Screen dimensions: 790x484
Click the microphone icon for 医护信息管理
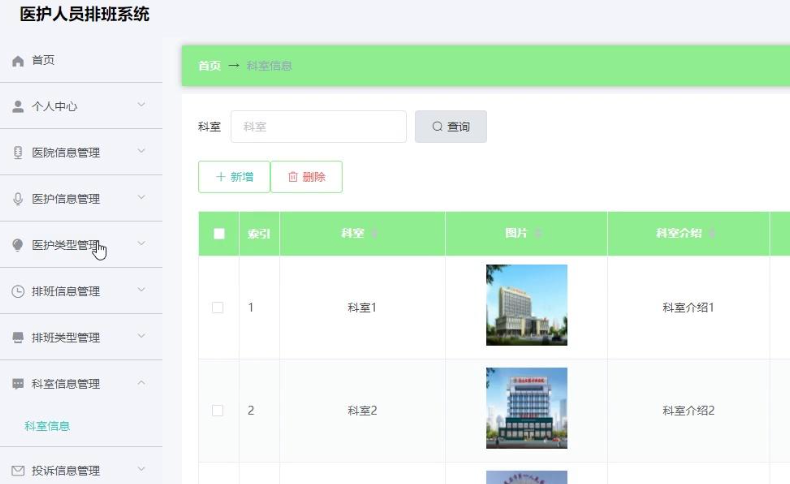18,199
